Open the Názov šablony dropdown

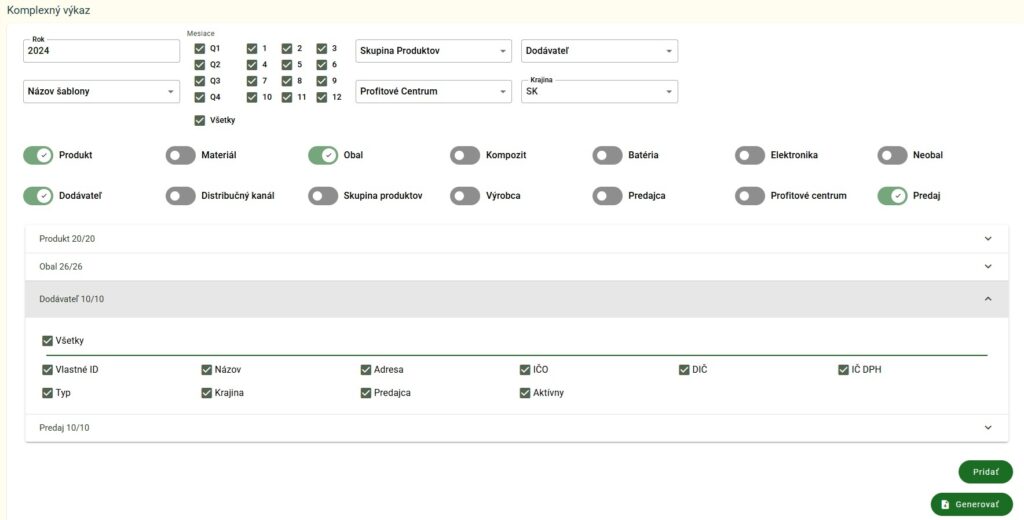101,92
